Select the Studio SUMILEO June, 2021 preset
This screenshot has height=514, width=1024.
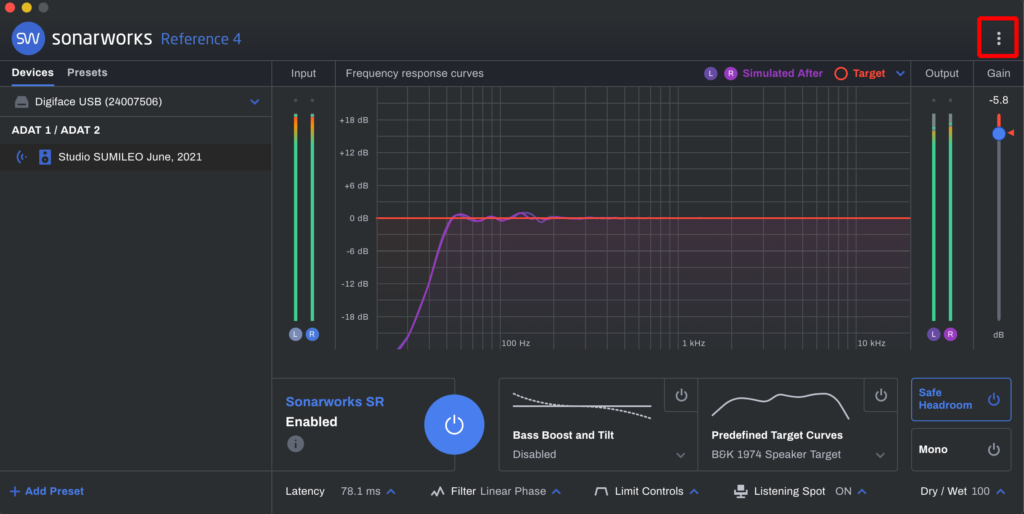click(x=135, y=157)
